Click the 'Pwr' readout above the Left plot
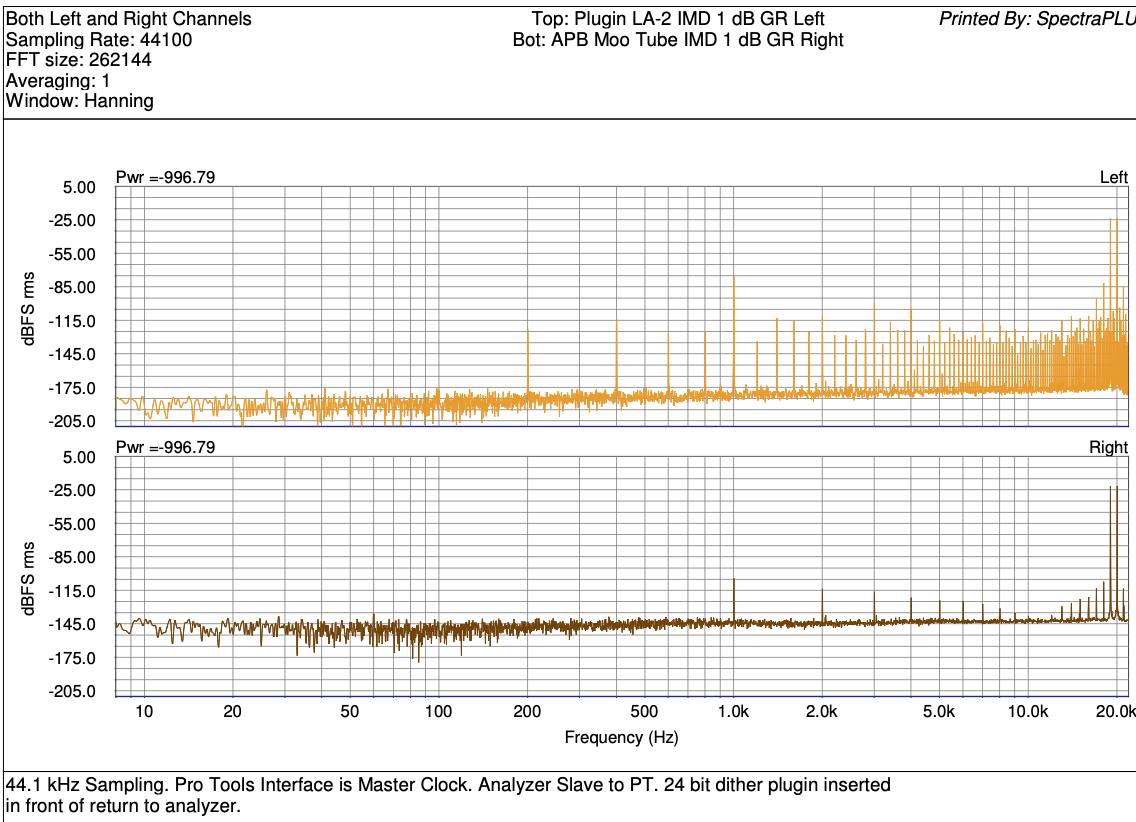Screen dimensions: 1136x822 165,178
